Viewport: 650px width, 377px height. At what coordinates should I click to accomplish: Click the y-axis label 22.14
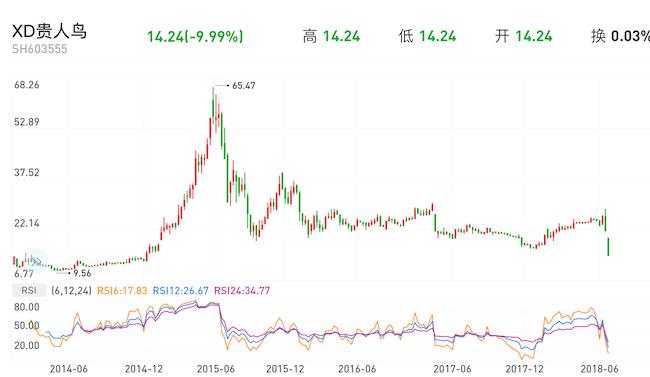pyautogui.click(x=27, y=223)
